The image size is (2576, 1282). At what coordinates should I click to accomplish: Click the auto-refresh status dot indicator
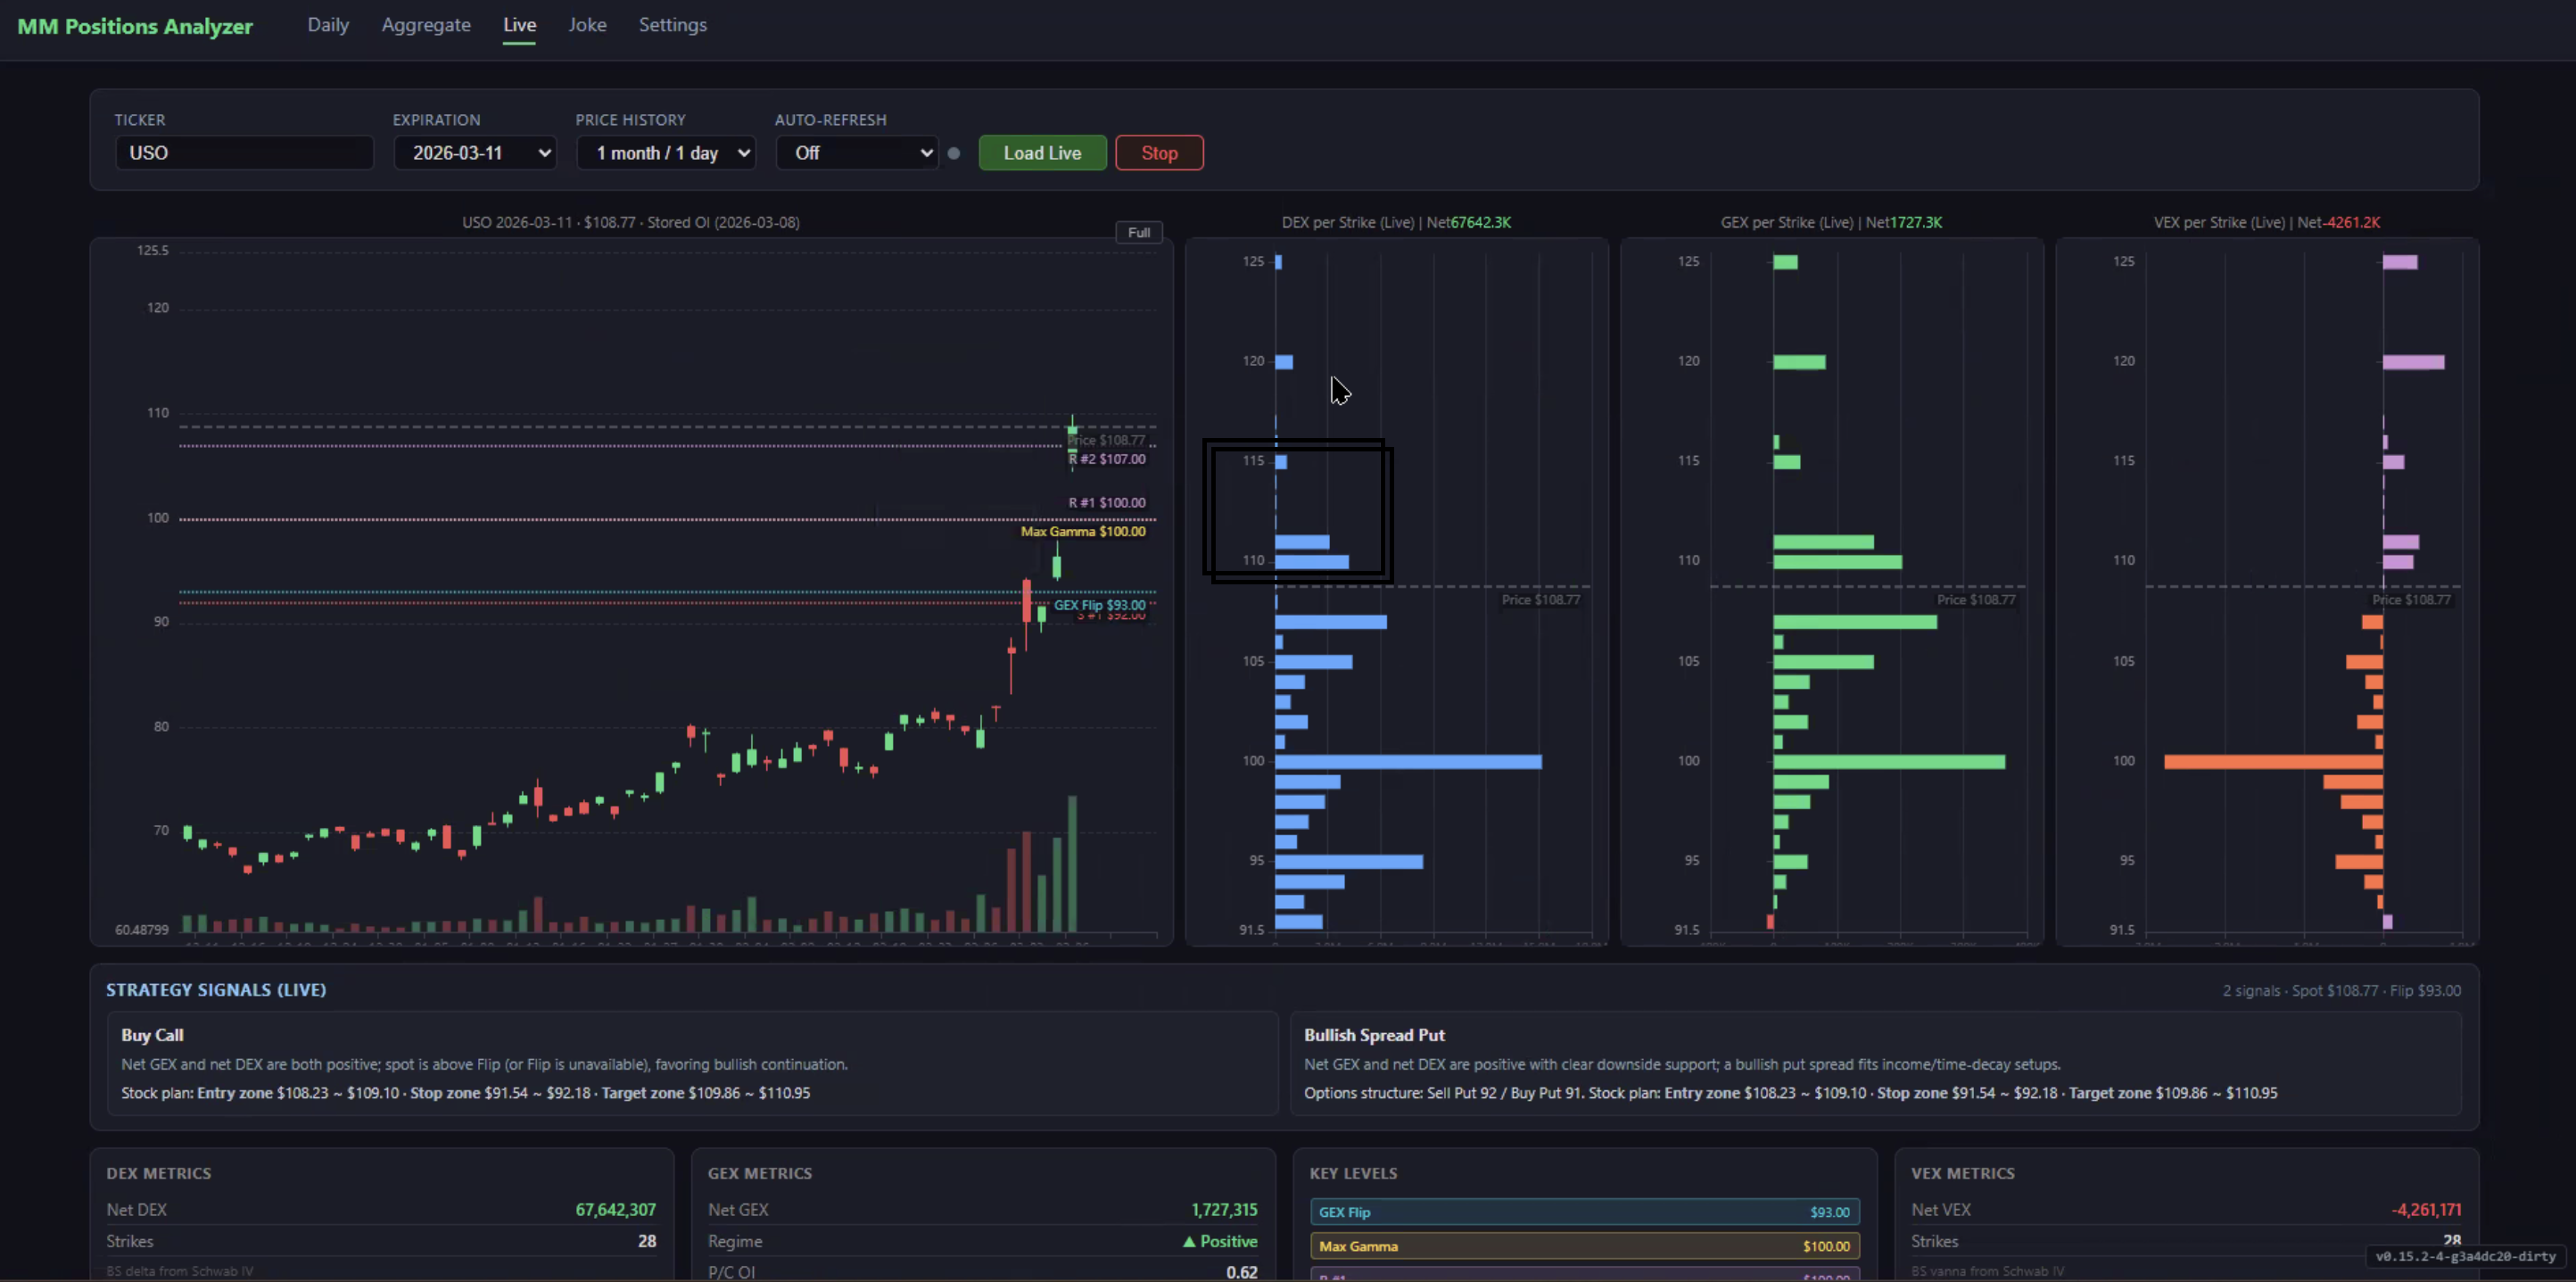click(x=954, y=153)
